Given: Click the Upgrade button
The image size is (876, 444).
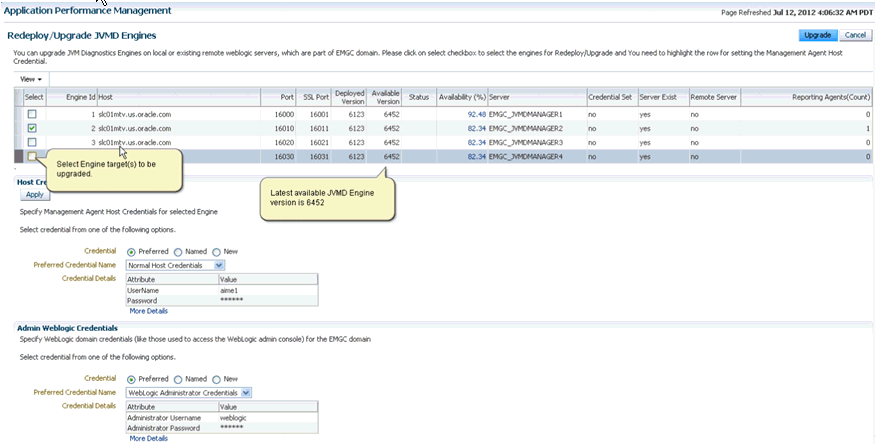Looking at the screenshot, I should tap(817, 35).
